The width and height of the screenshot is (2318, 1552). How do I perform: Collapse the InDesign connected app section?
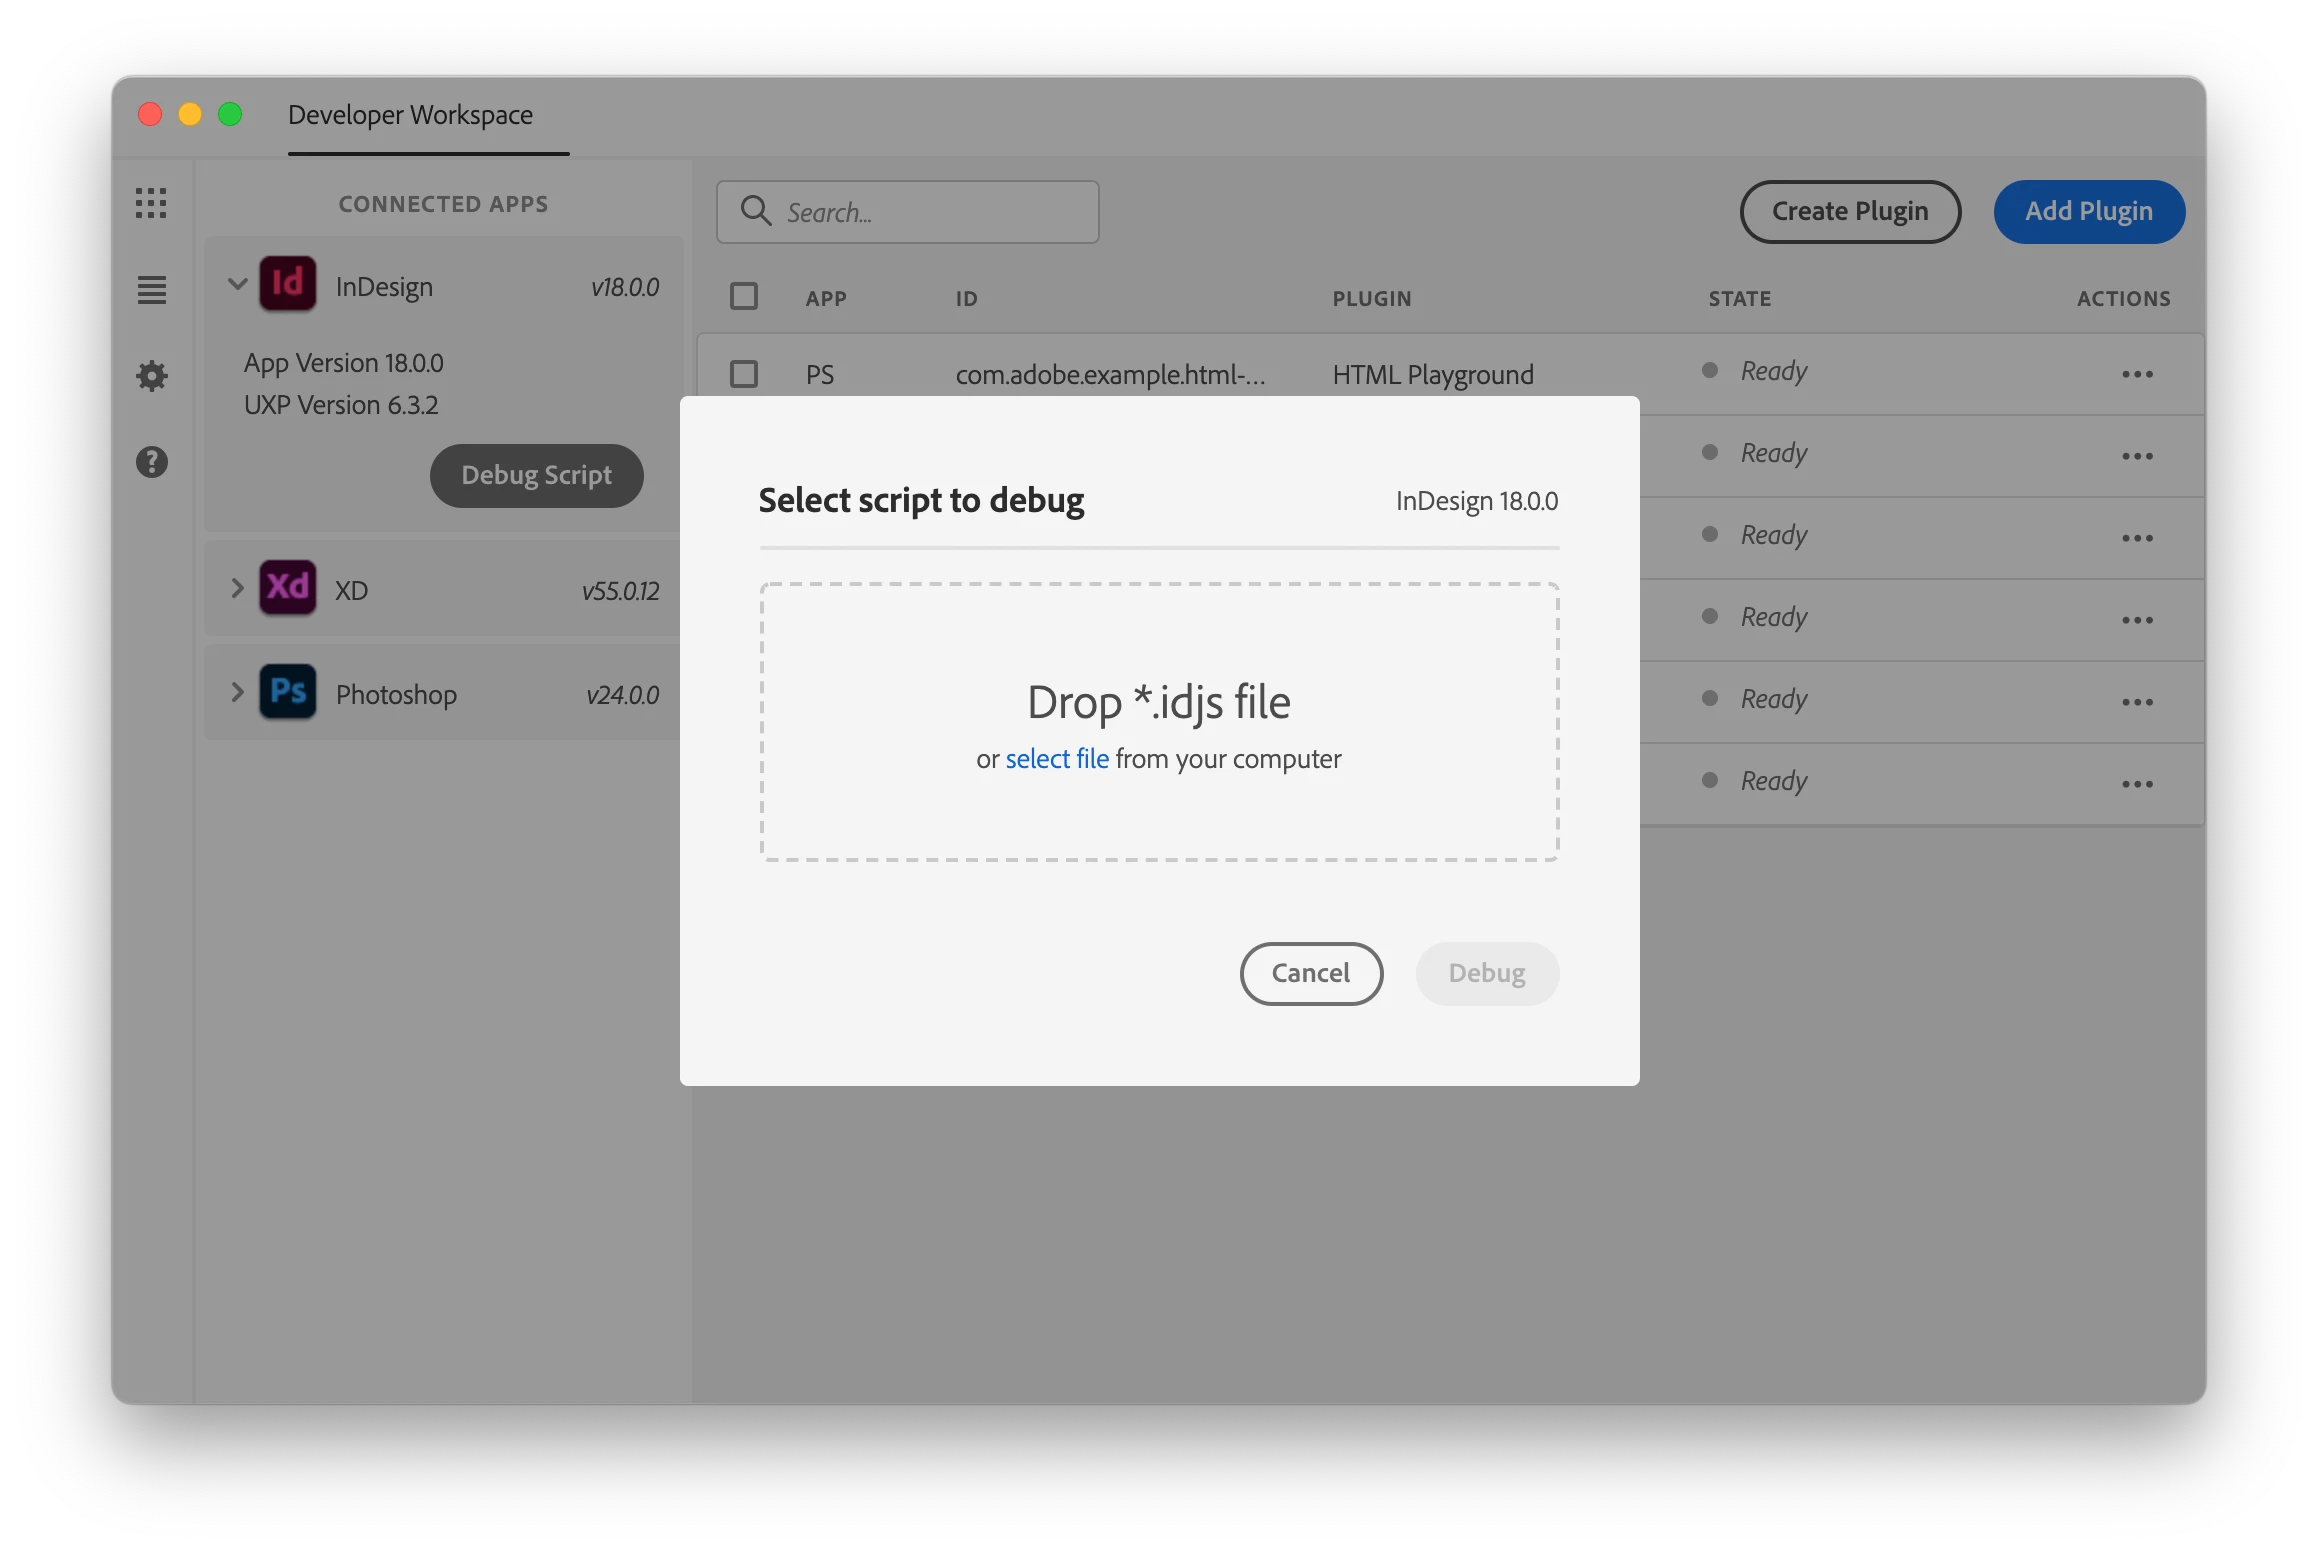[237, 285]
